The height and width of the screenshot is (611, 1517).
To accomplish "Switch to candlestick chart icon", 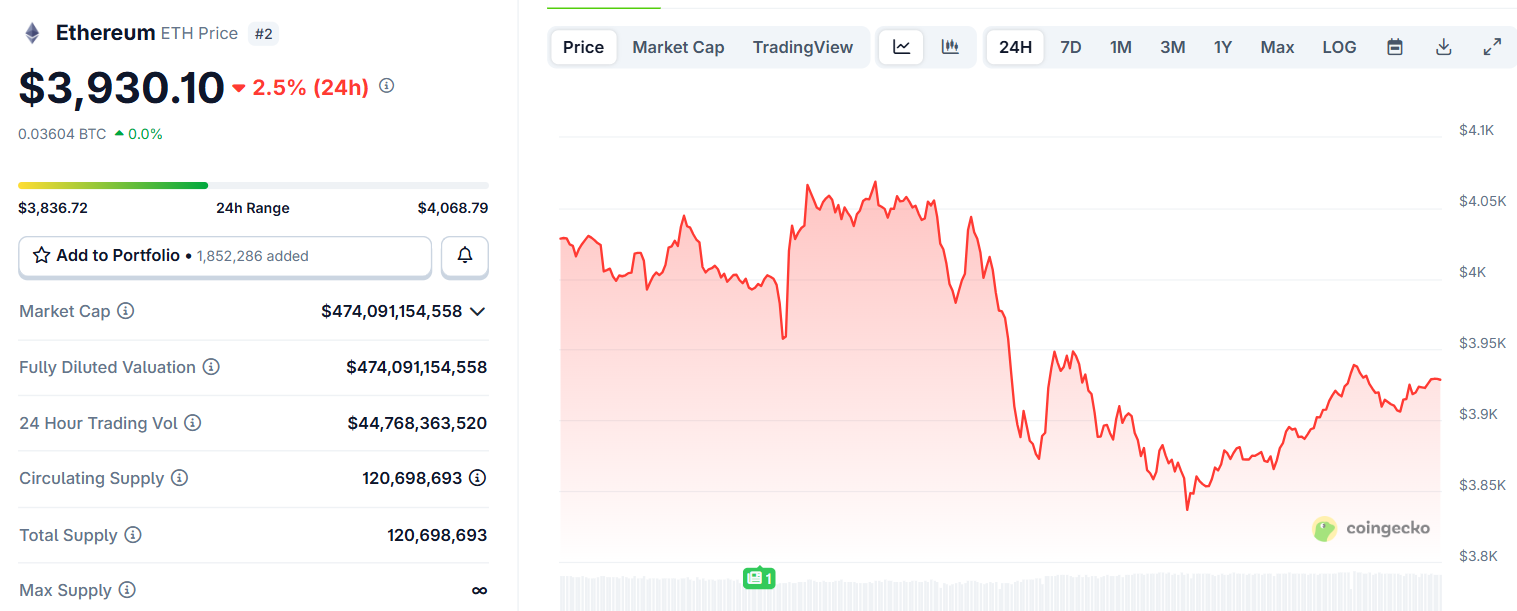I will click(950, 47).
